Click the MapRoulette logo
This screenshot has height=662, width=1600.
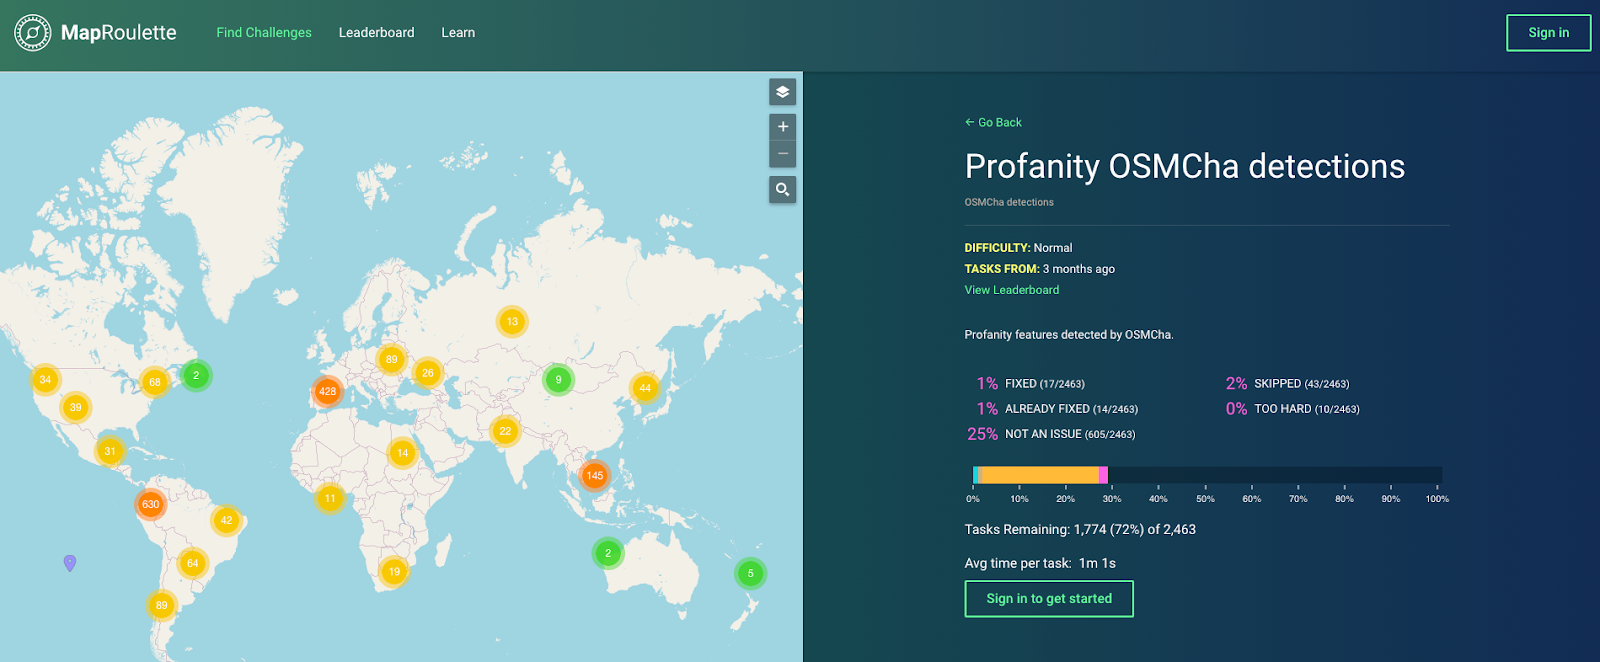[x=96, y=33]
